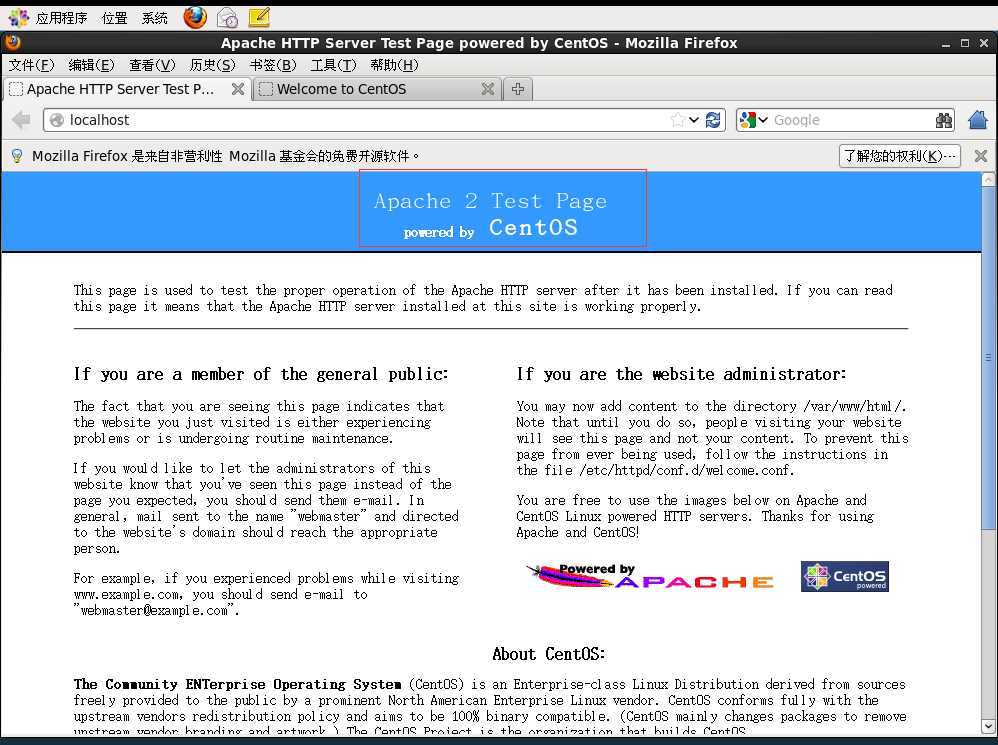The height and width of the screenshot is (745, 998).
Task: Open the 文件(F) menu
Action: [x=31, y=65]
